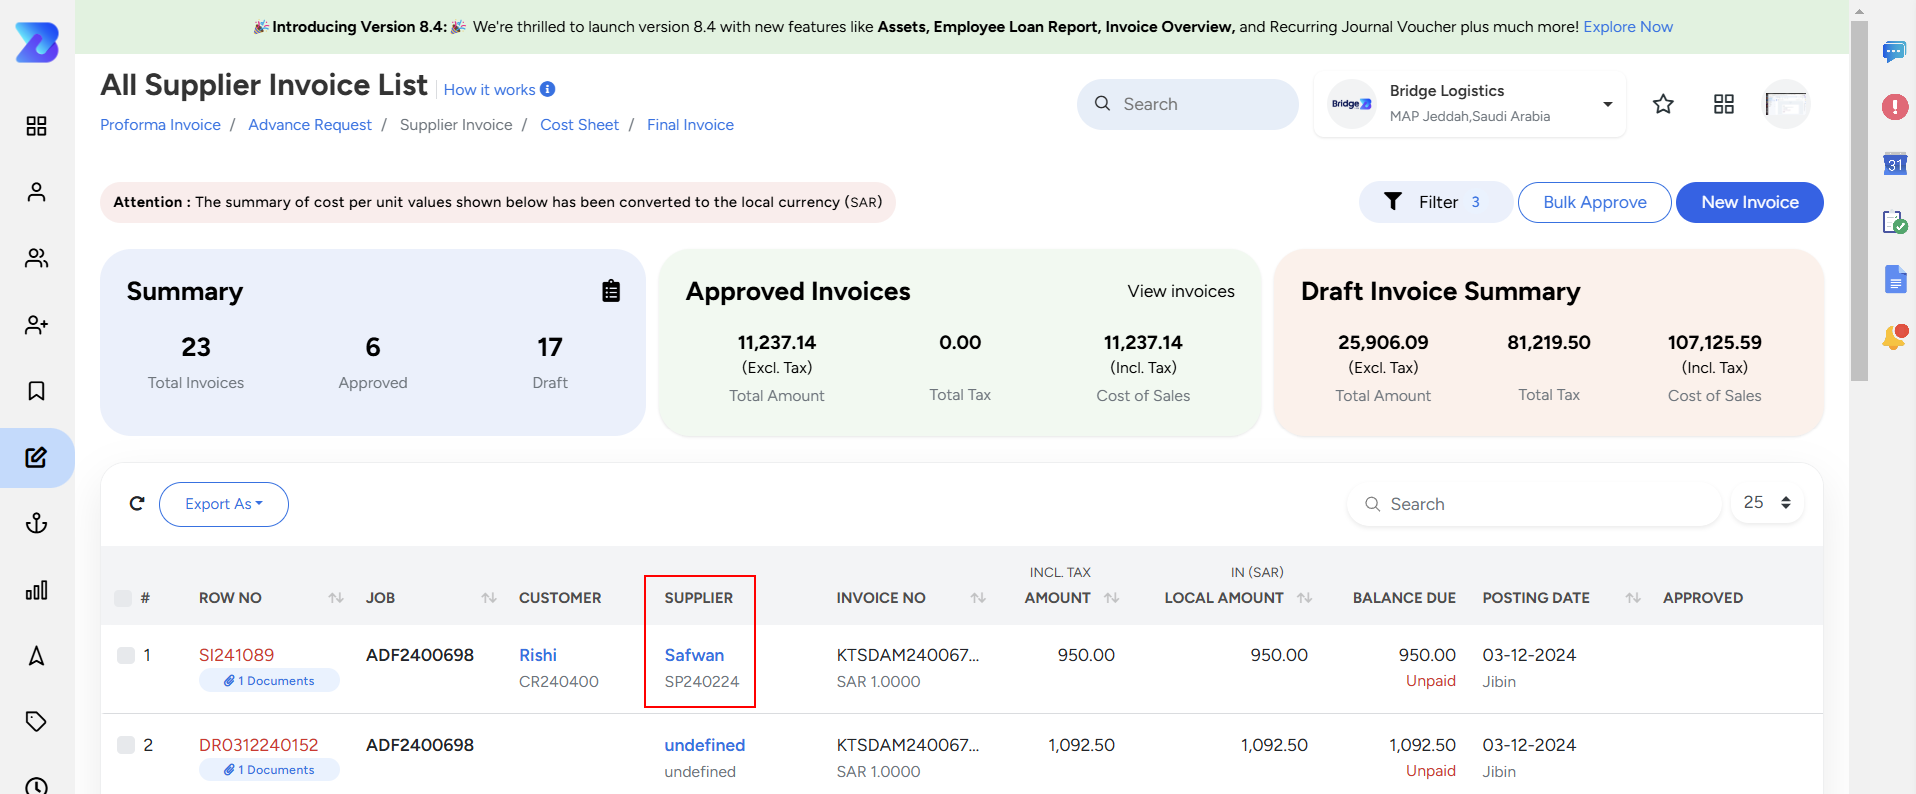This screenshot has width=1916, height=794.
Task: Toggle the select-all checkbox in table header
Action: 123,598
